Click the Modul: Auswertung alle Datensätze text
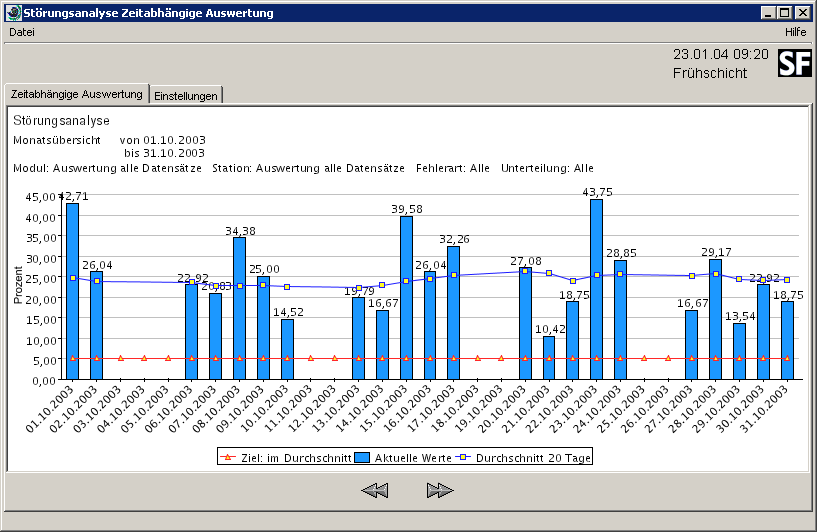817x532 pixels. (x=107, y=168)
